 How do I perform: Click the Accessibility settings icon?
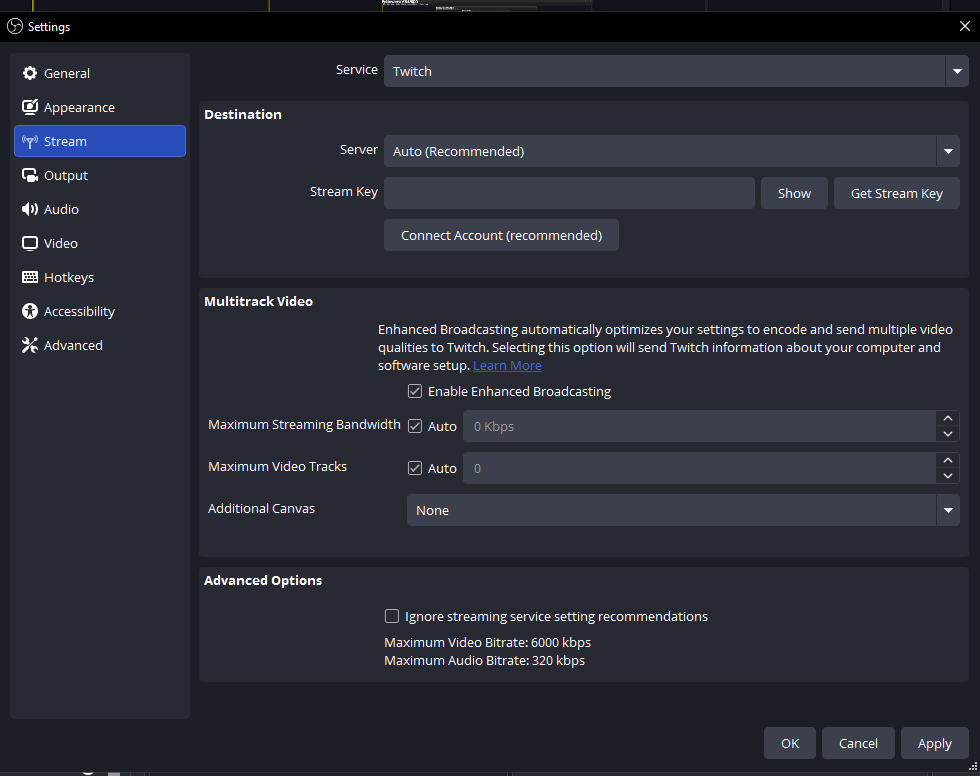coord(30,311)
